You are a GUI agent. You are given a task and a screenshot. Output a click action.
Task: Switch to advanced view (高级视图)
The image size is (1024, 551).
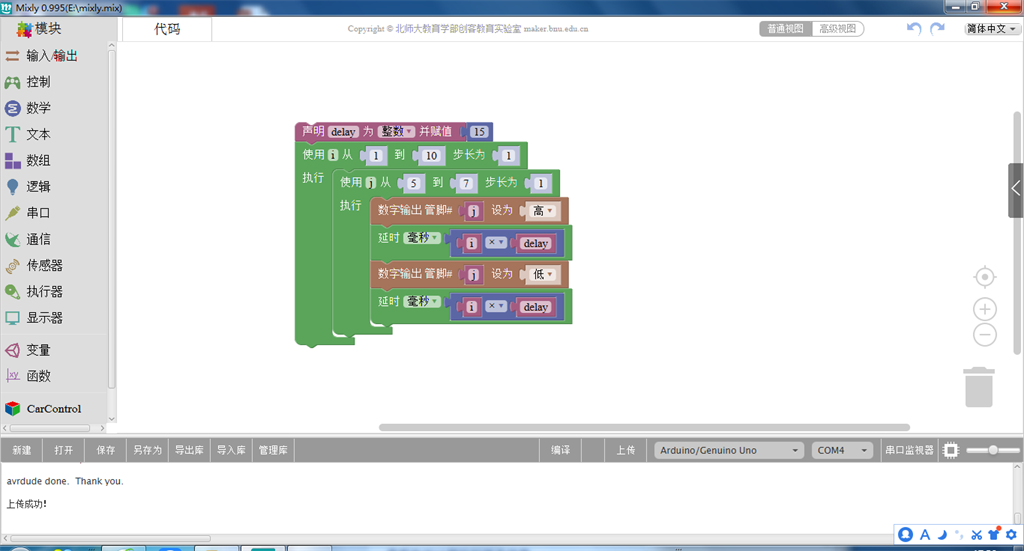pyautogui.click(x=837, y=29)
